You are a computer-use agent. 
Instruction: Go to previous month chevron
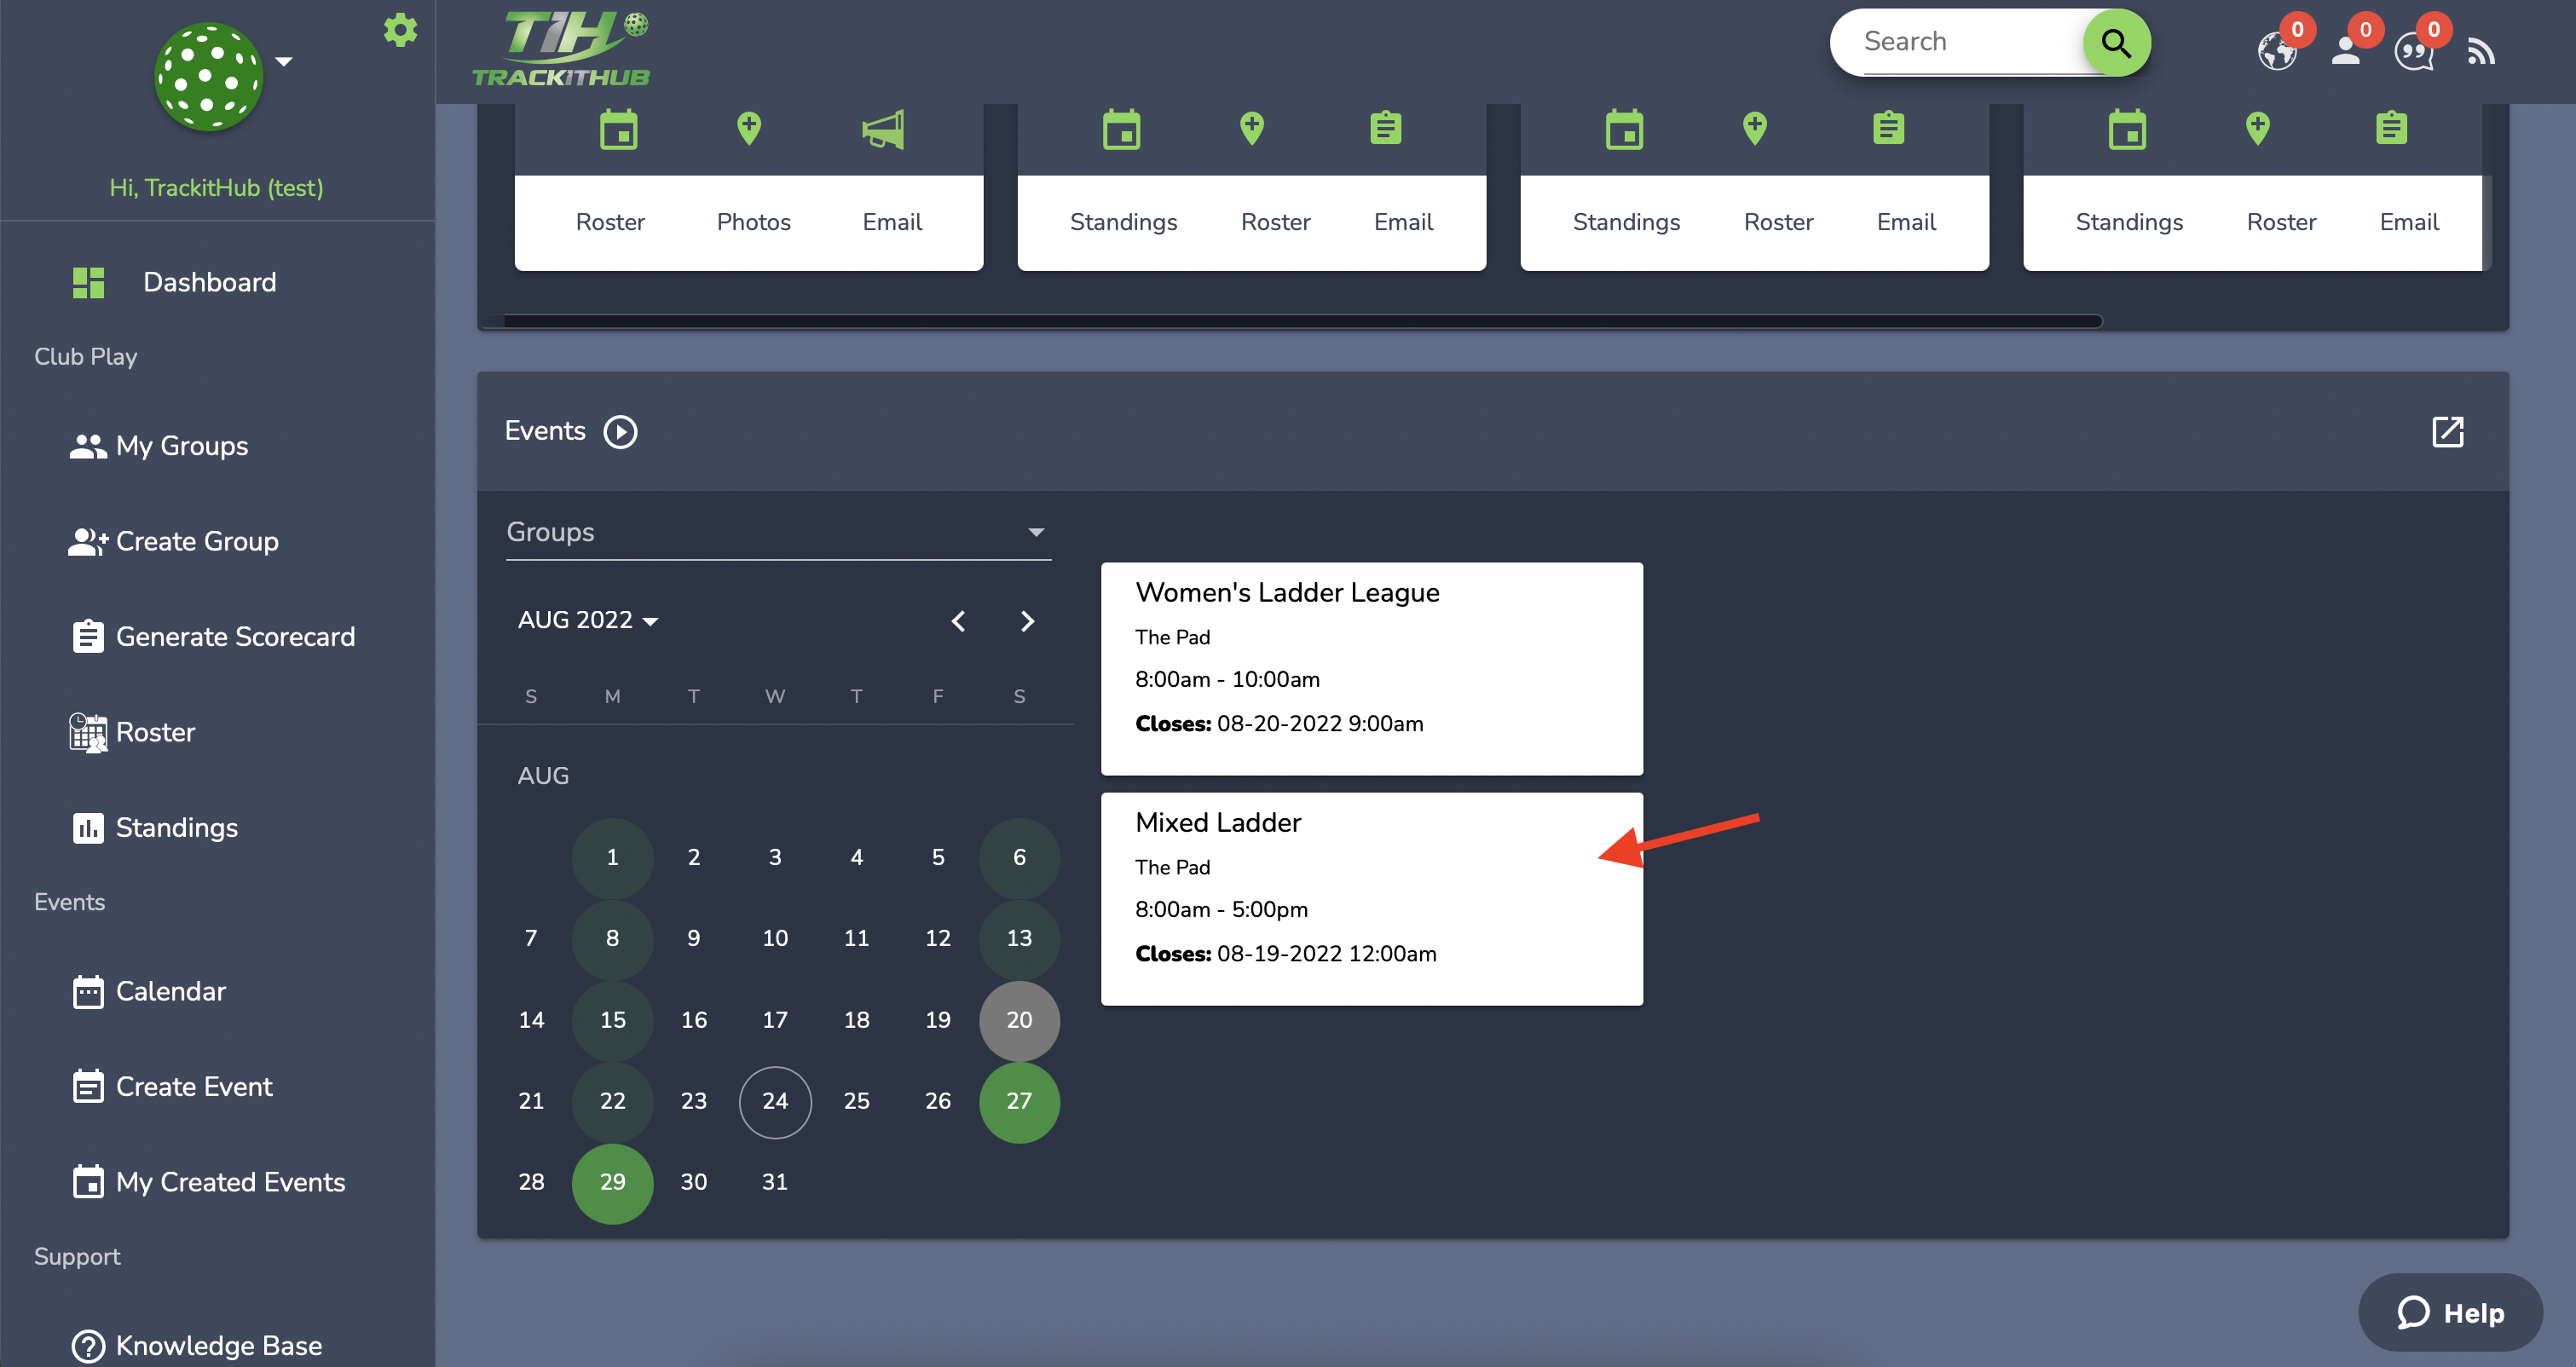click(958, 622)
